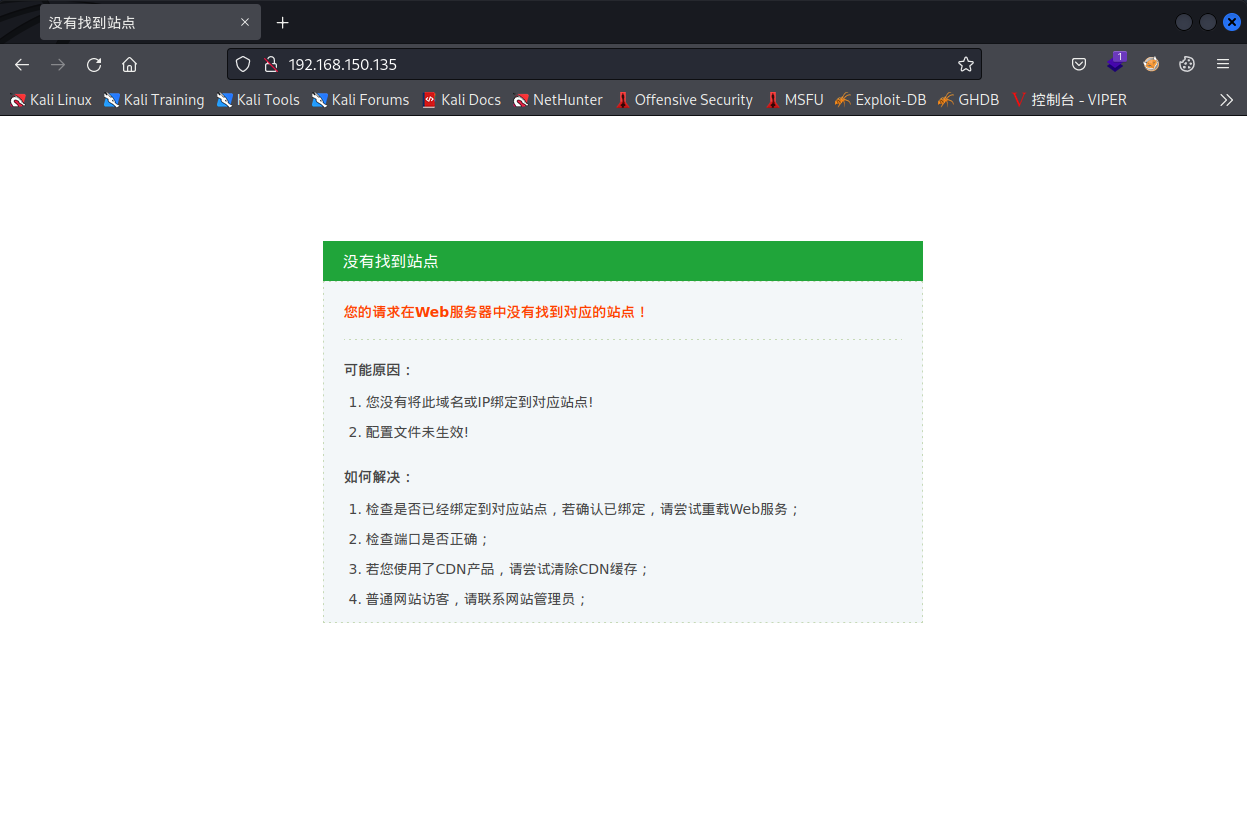Open a new browser tab
The height and width of the screenshot is (825, 1247).
[283, 22]
